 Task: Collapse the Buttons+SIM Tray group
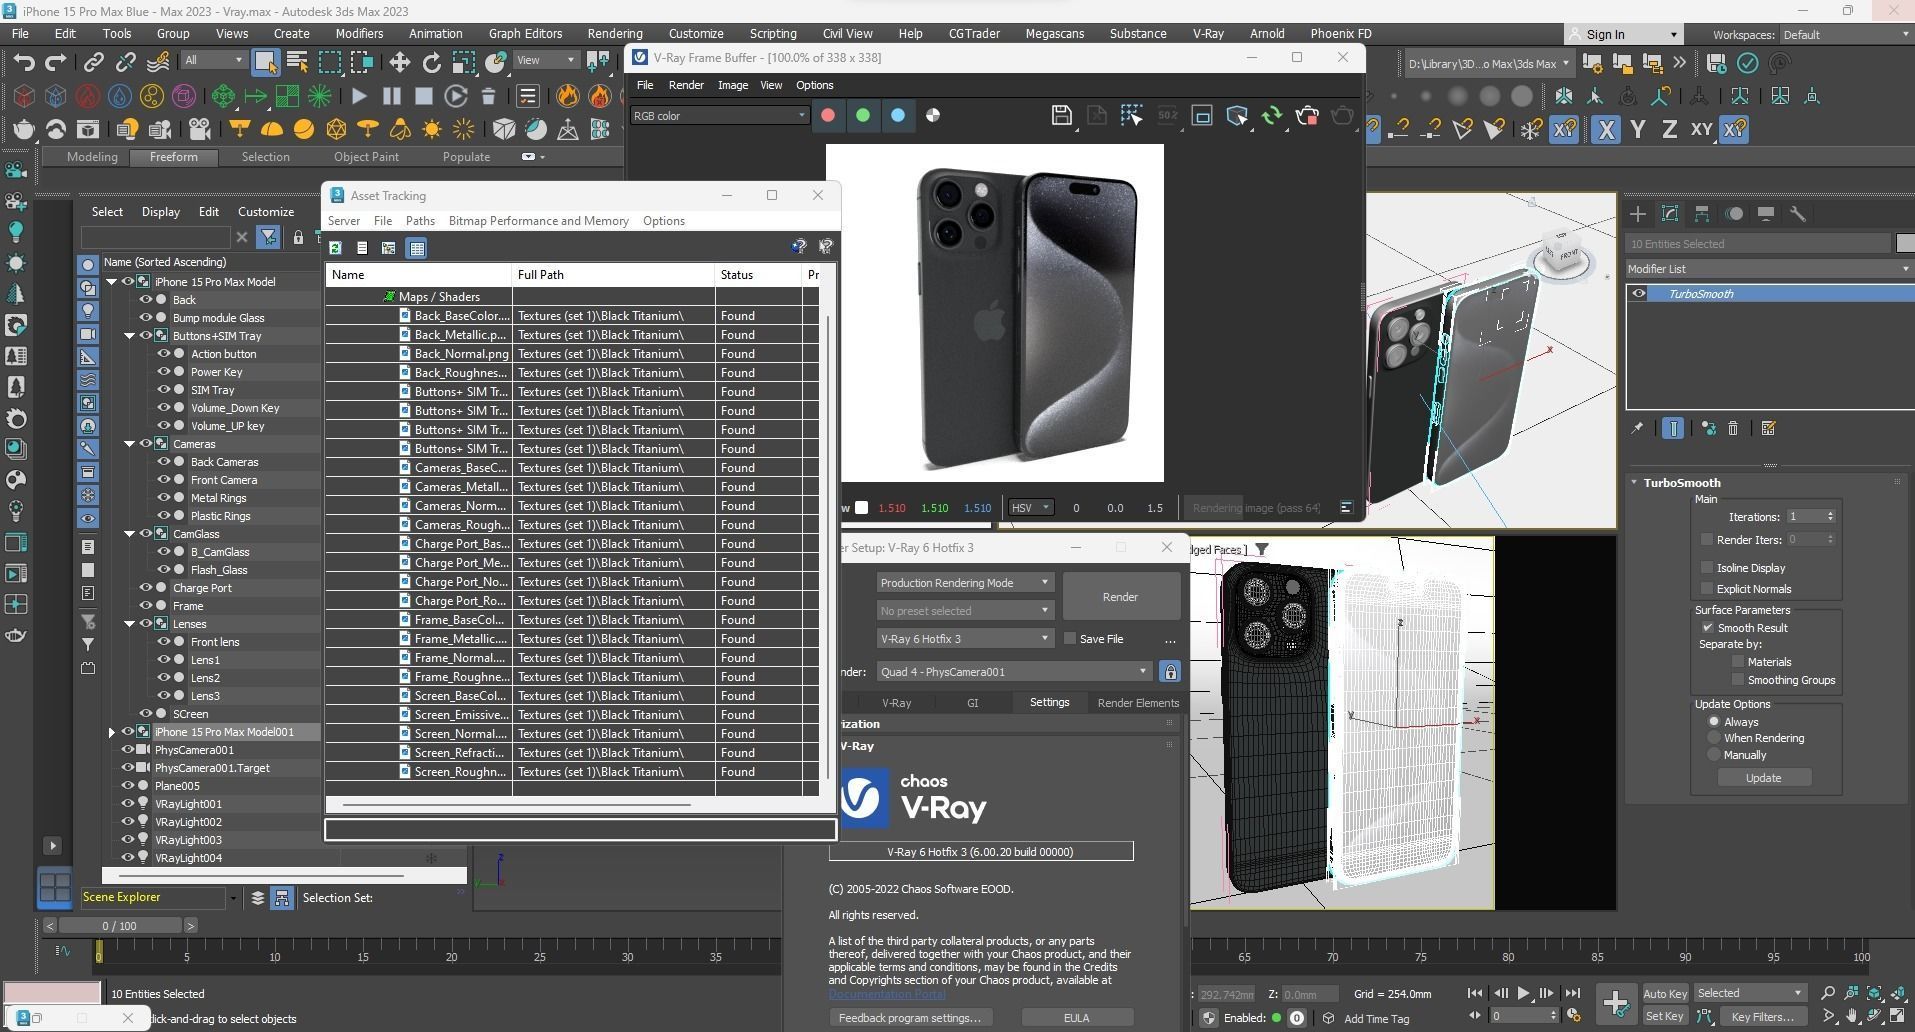pos(130,336)
